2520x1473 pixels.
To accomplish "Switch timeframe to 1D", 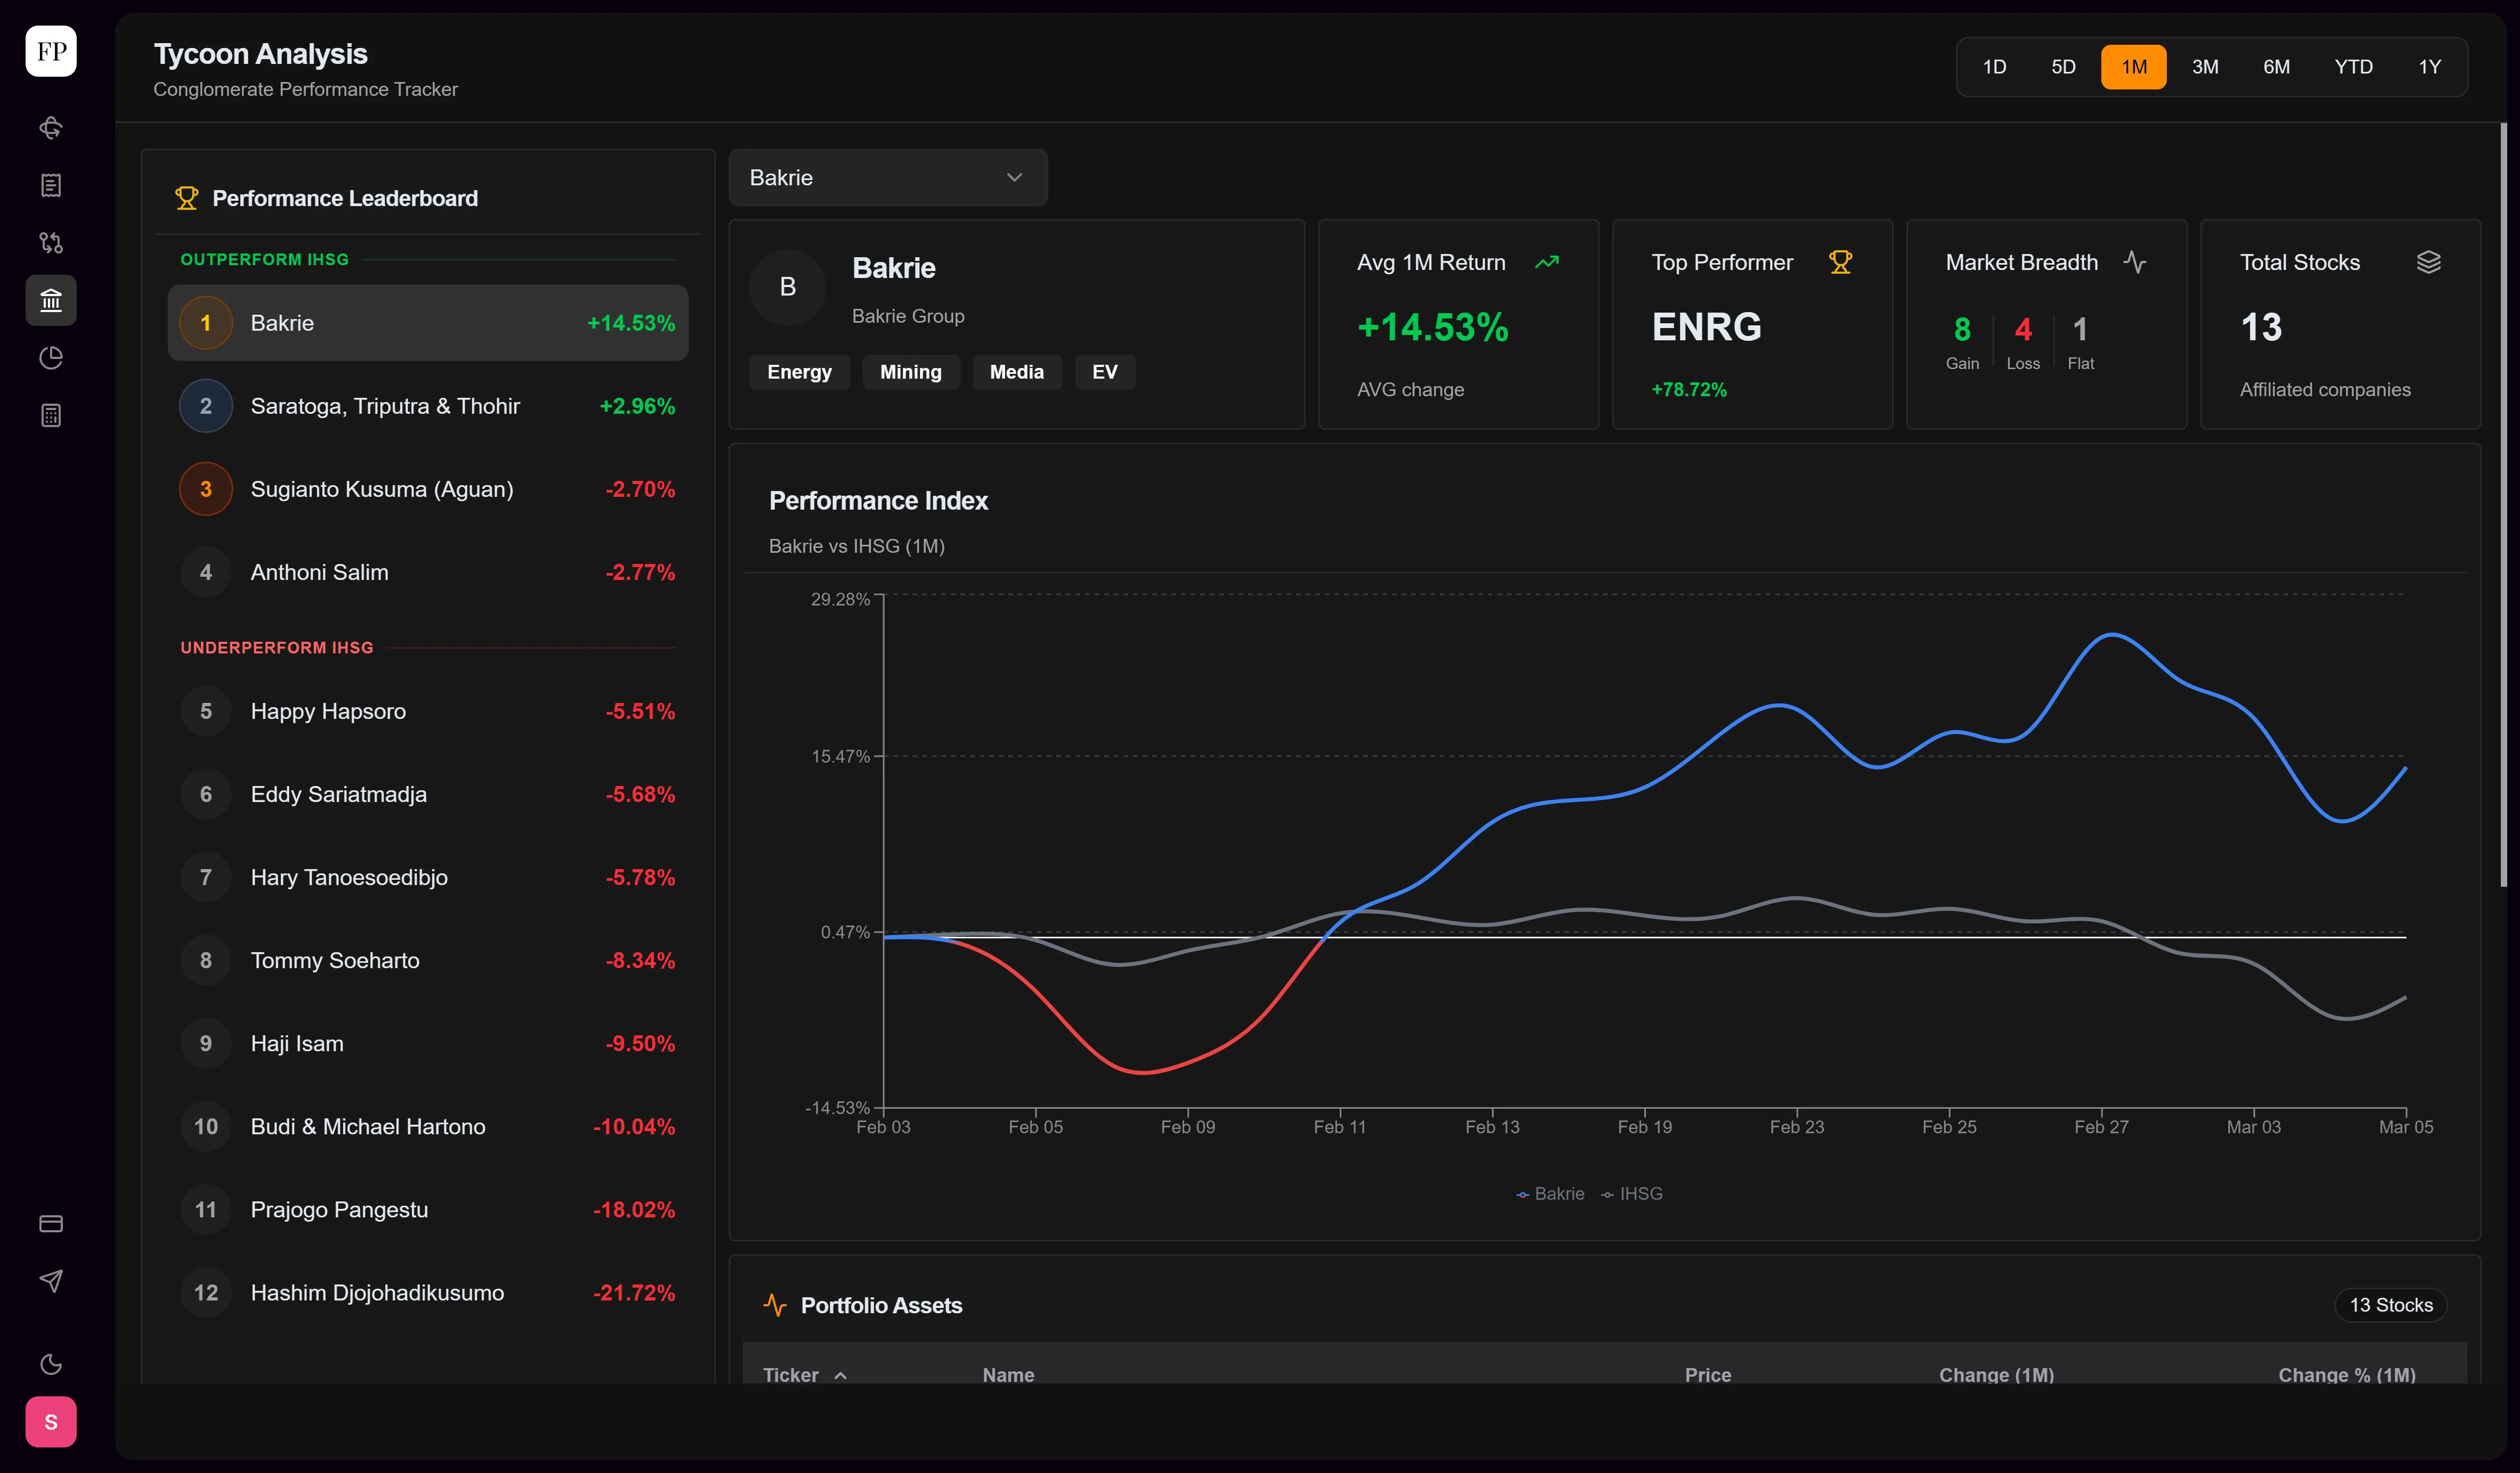I will (1994, 67).
